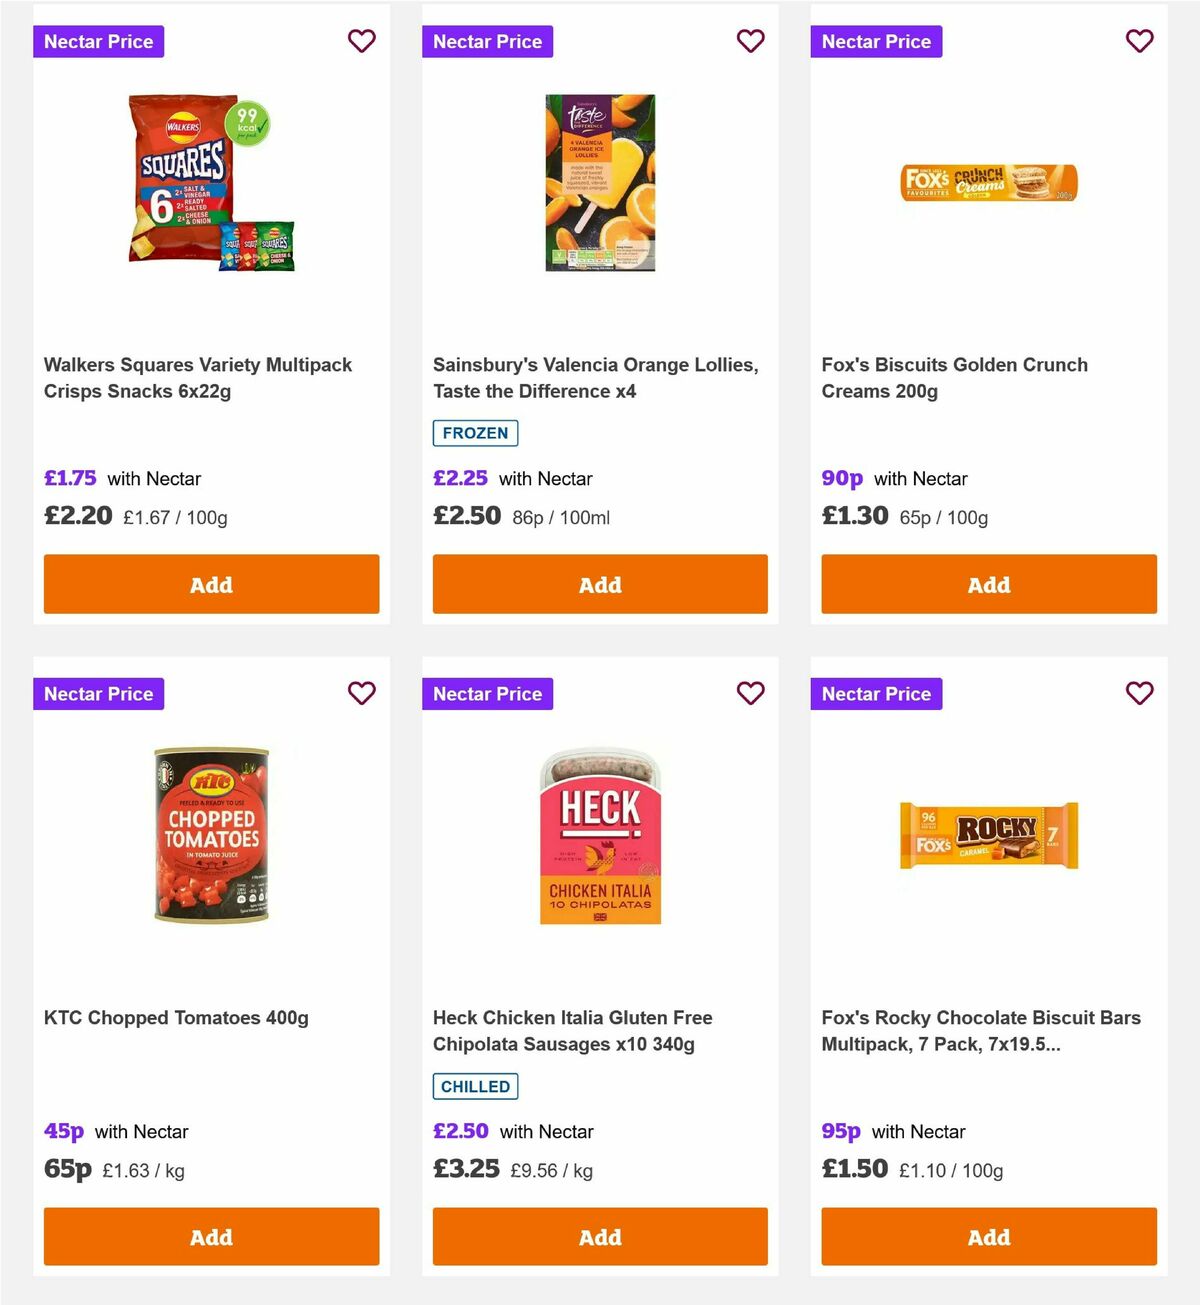Click the Nectar Price label on Fox's Rocky
This screenshot has height=1305, width=1200.
[x=876, y=693]
